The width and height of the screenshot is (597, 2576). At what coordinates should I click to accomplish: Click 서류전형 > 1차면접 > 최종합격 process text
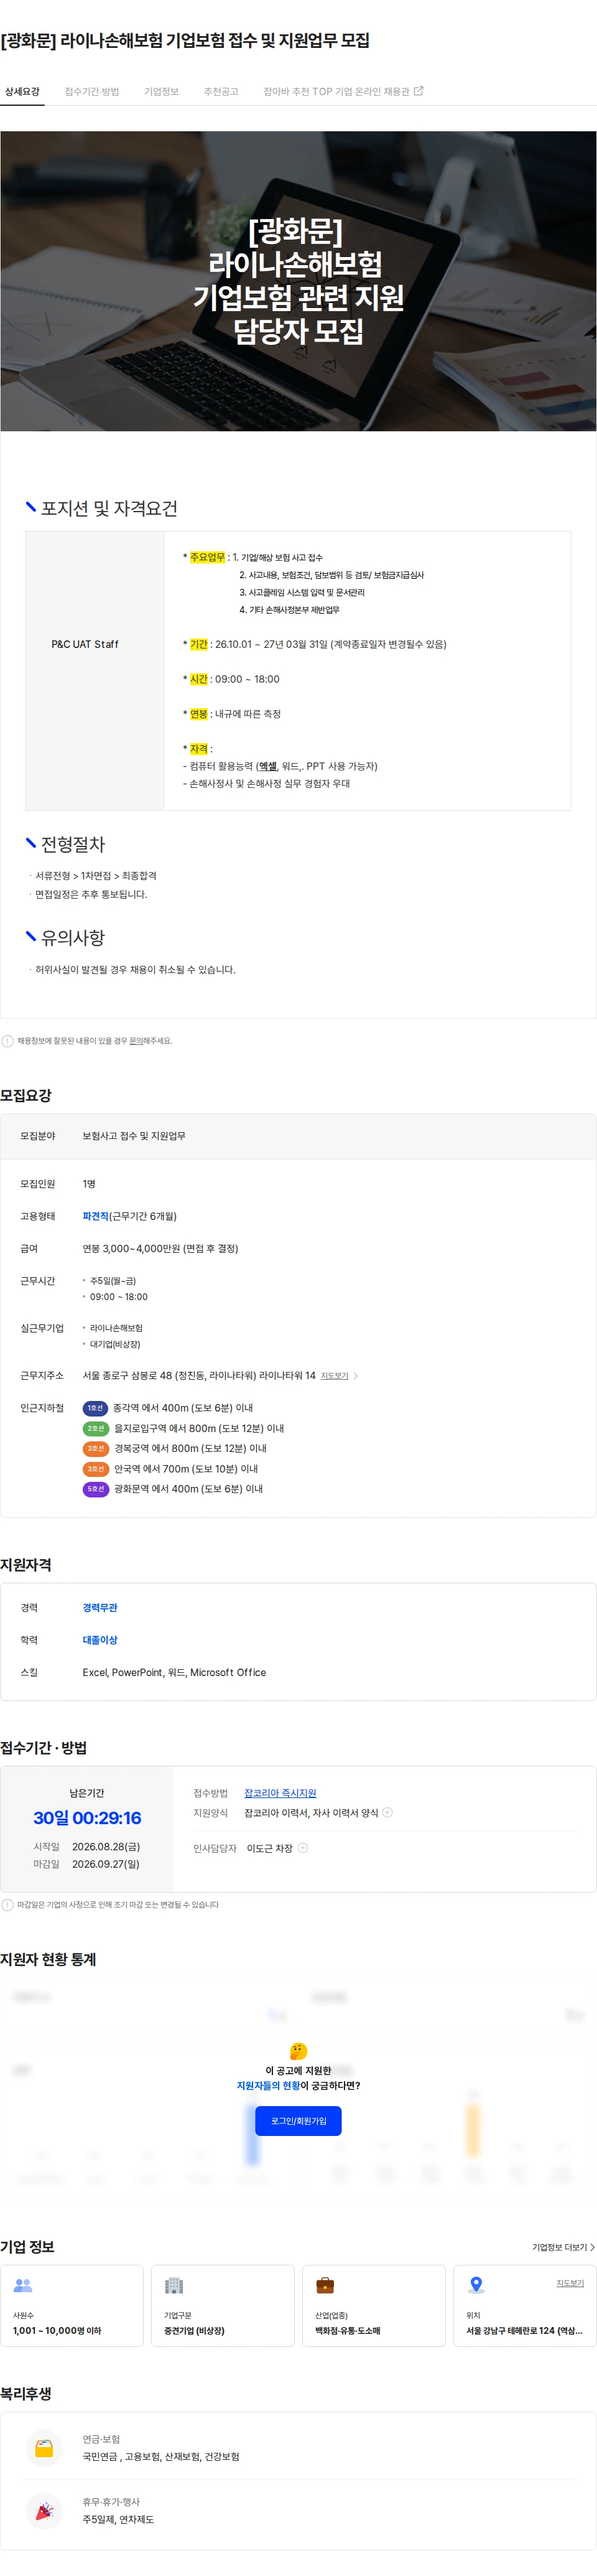click(96, 875)
